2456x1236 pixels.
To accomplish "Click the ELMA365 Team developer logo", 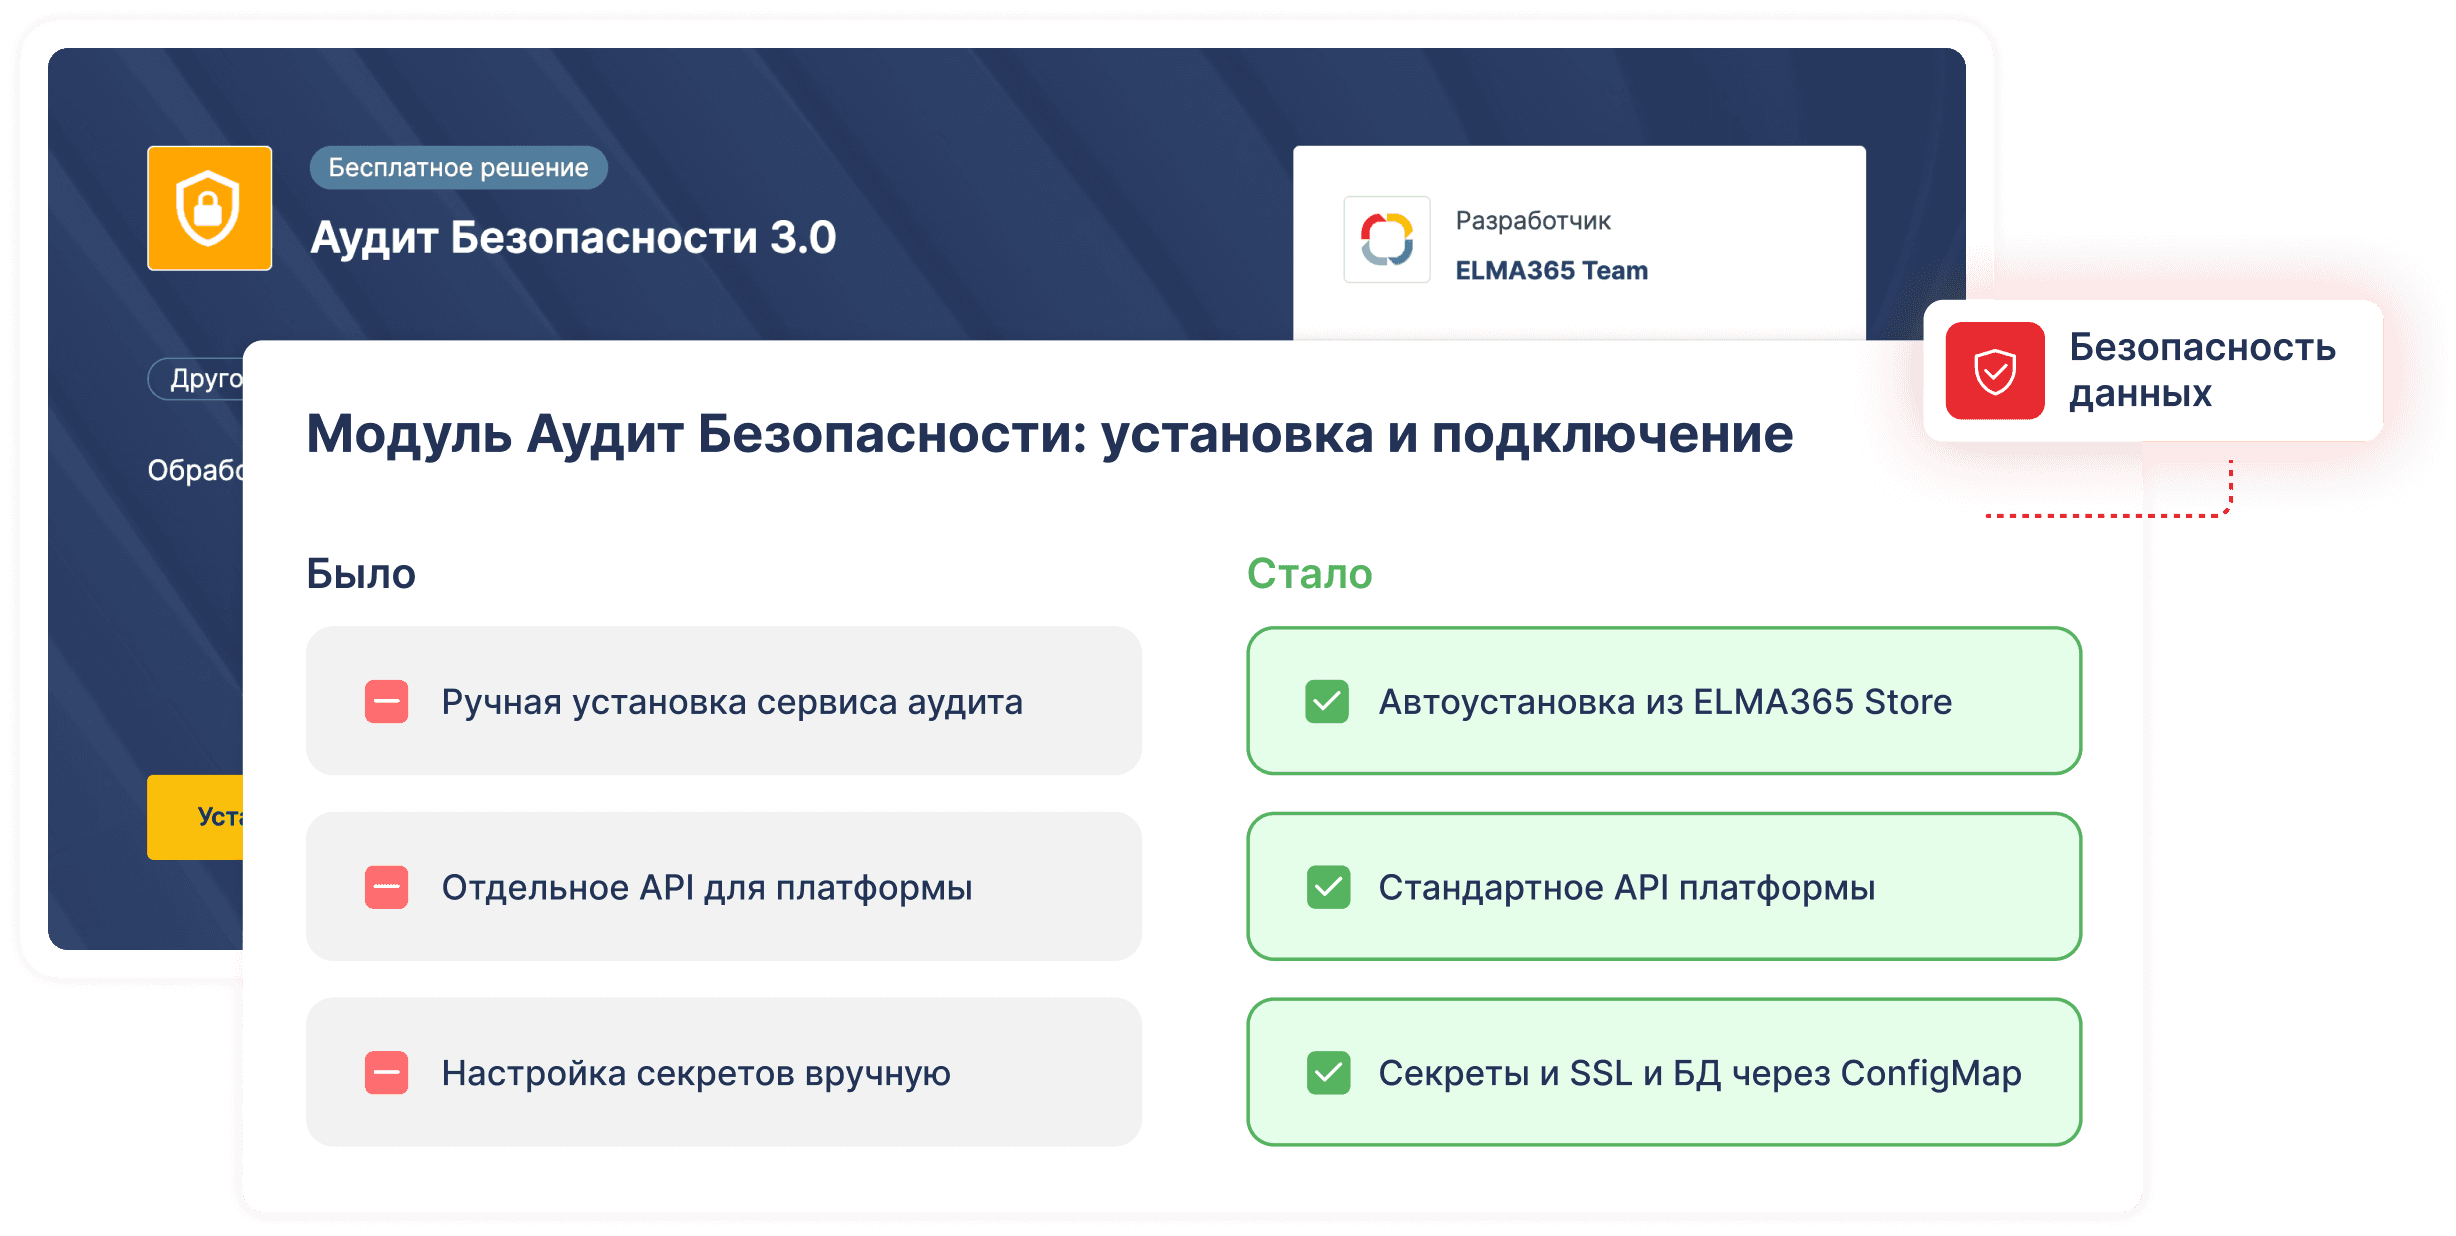I will (1386, 240).
